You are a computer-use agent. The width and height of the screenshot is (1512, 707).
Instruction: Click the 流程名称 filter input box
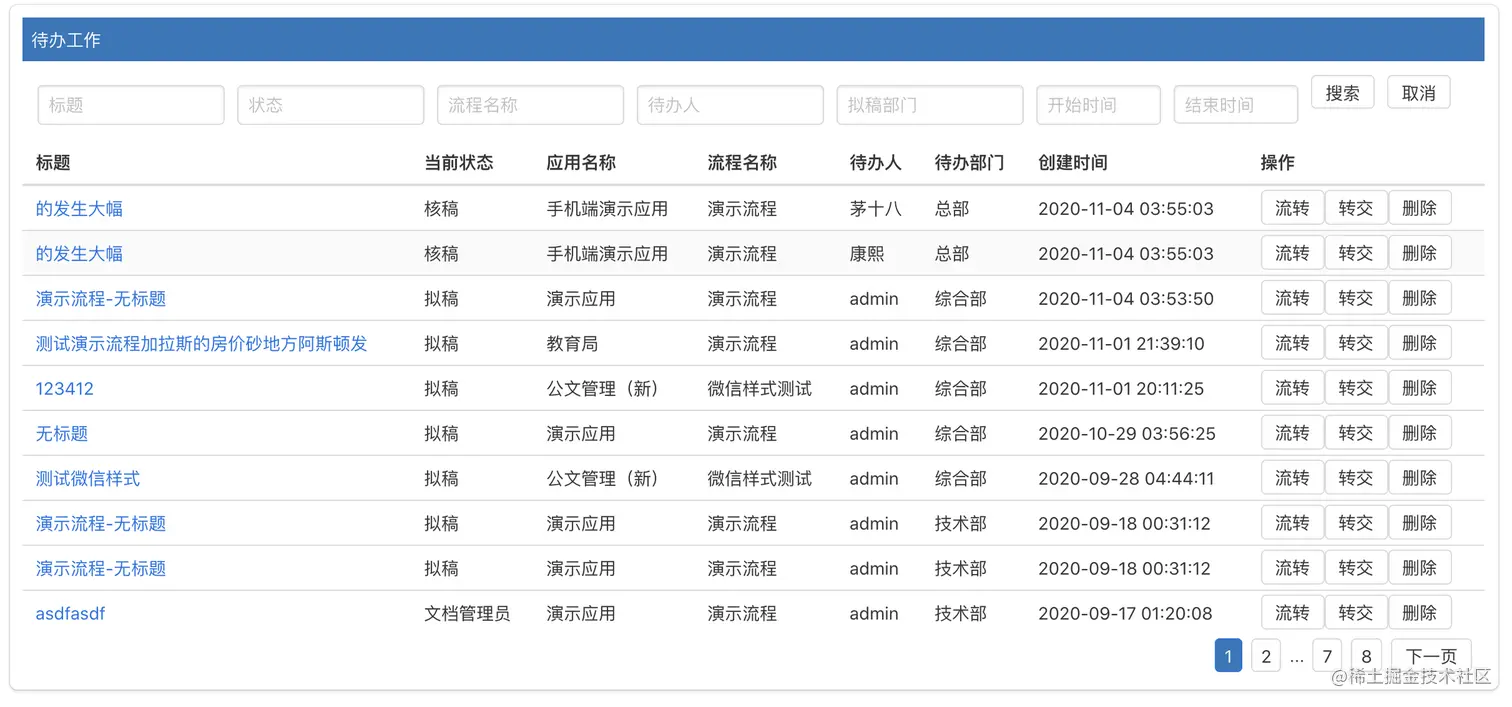530,105
